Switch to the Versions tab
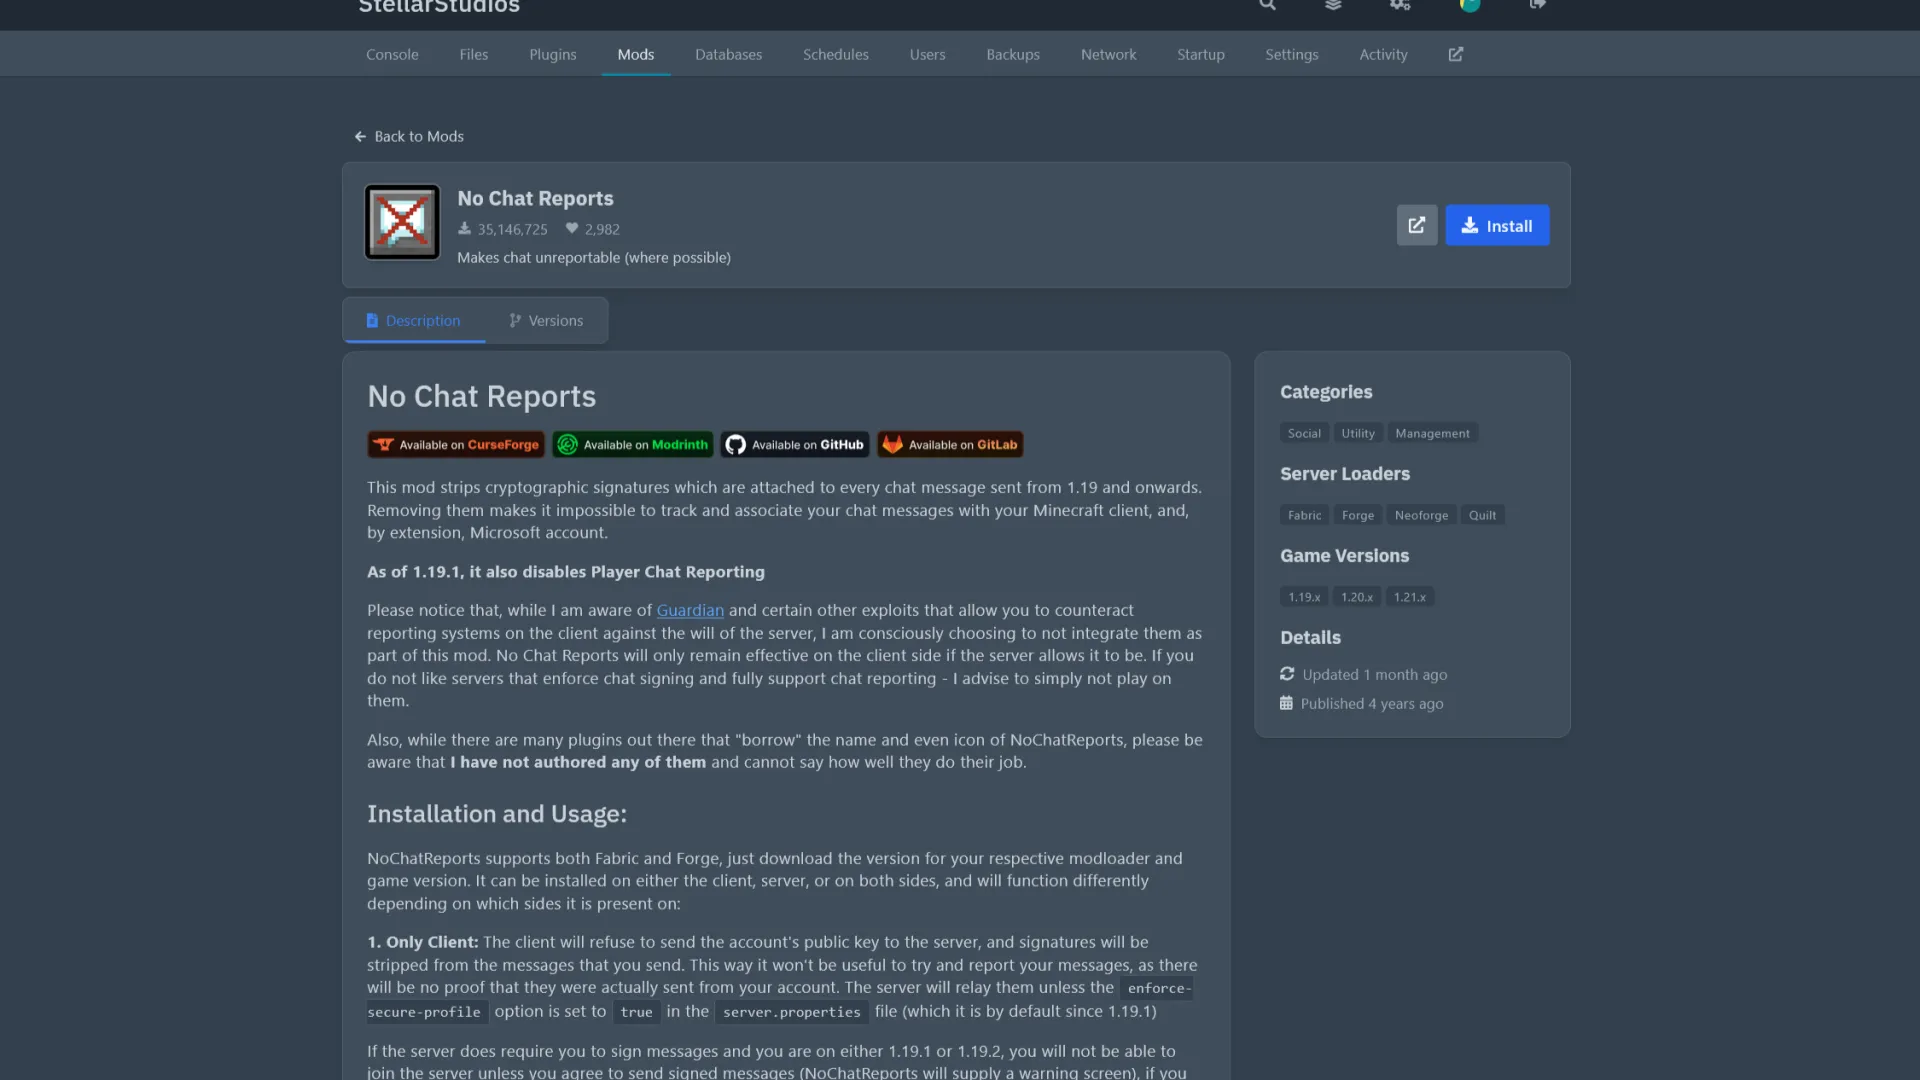Screen dimensions: 1920x1080 click(546, 320)
